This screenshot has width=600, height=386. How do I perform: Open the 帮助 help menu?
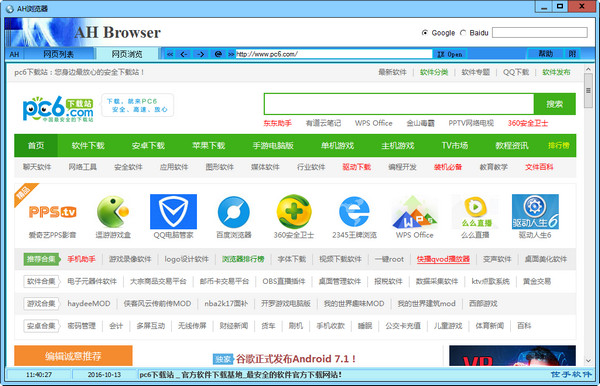point(546,54)
